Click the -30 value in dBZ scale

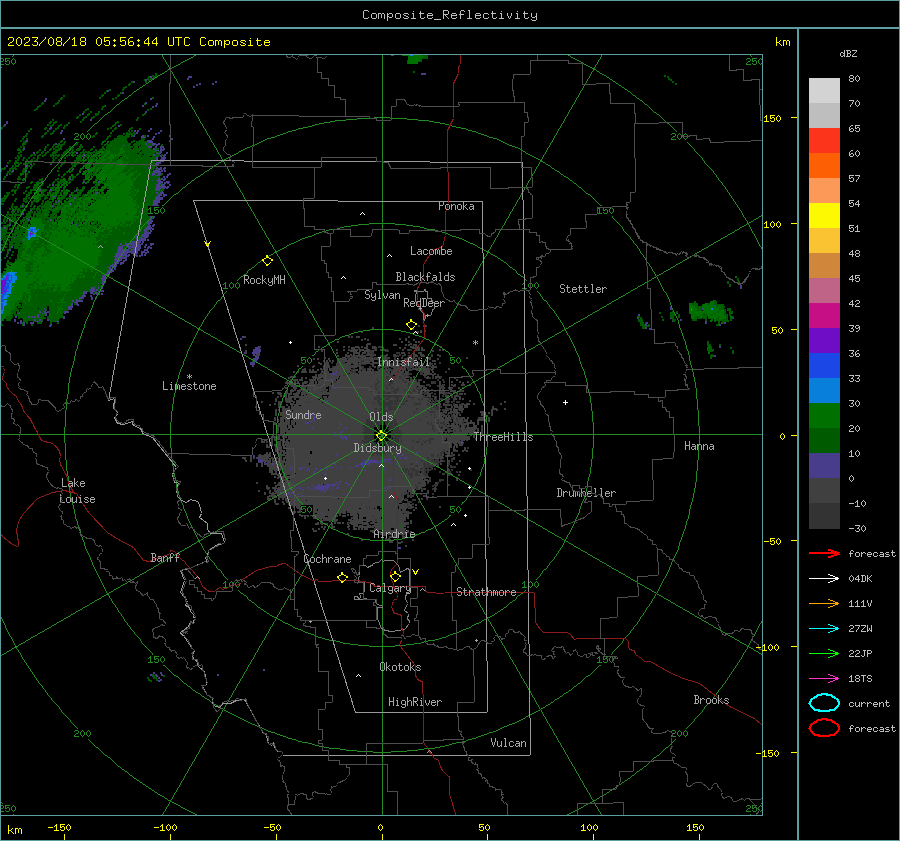(x=857, y=528)
